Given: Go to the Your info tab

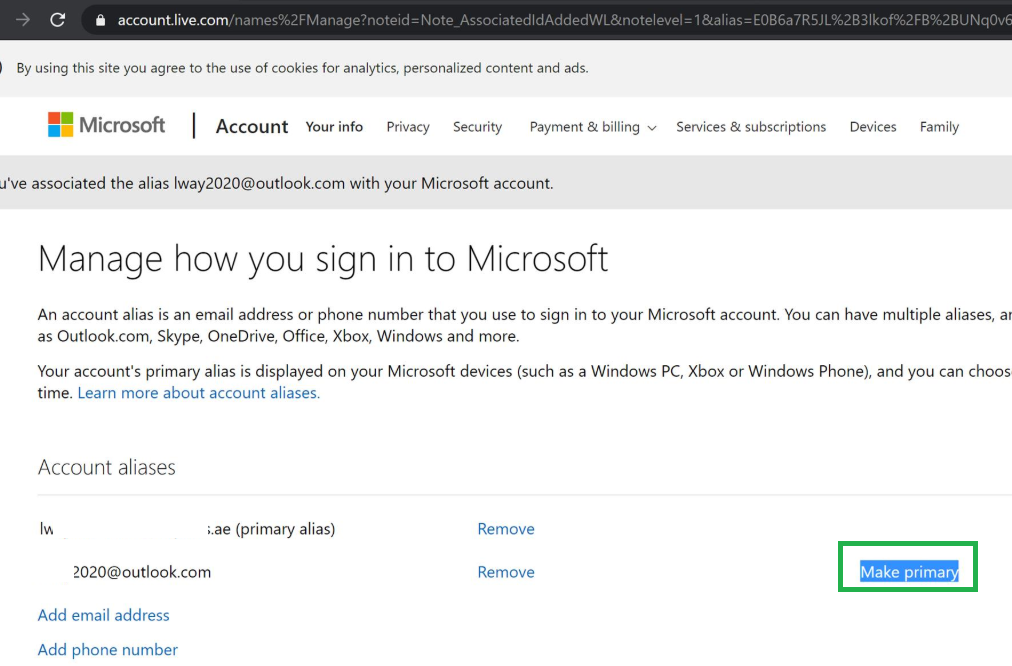Looking at the screenshot, I should [x=334, y=126].
